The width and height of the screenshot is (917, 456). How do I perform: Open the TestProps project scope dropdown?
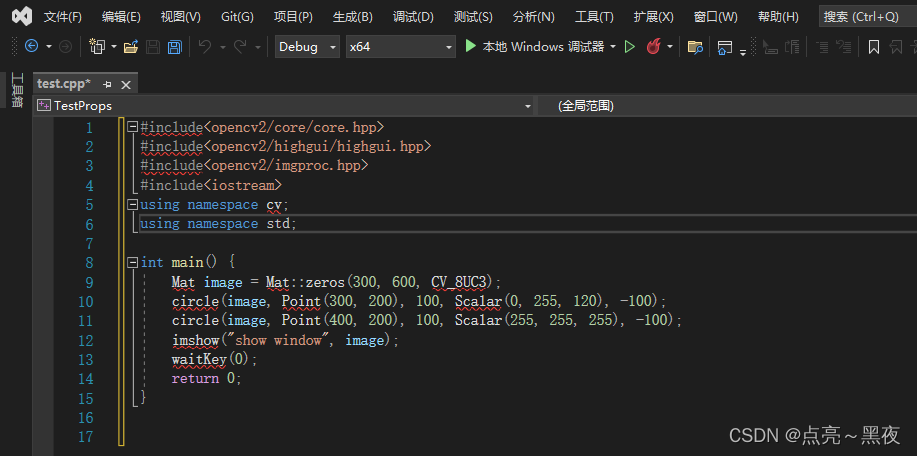284,106
